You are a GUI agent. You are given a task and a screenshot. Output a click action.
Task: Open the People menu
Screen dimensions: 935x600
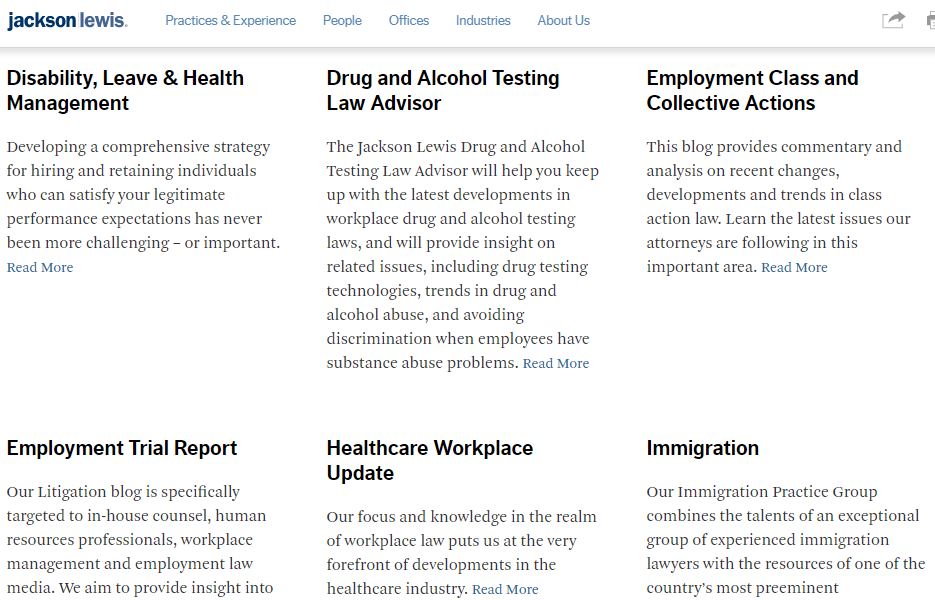click(x=342, y=20)
